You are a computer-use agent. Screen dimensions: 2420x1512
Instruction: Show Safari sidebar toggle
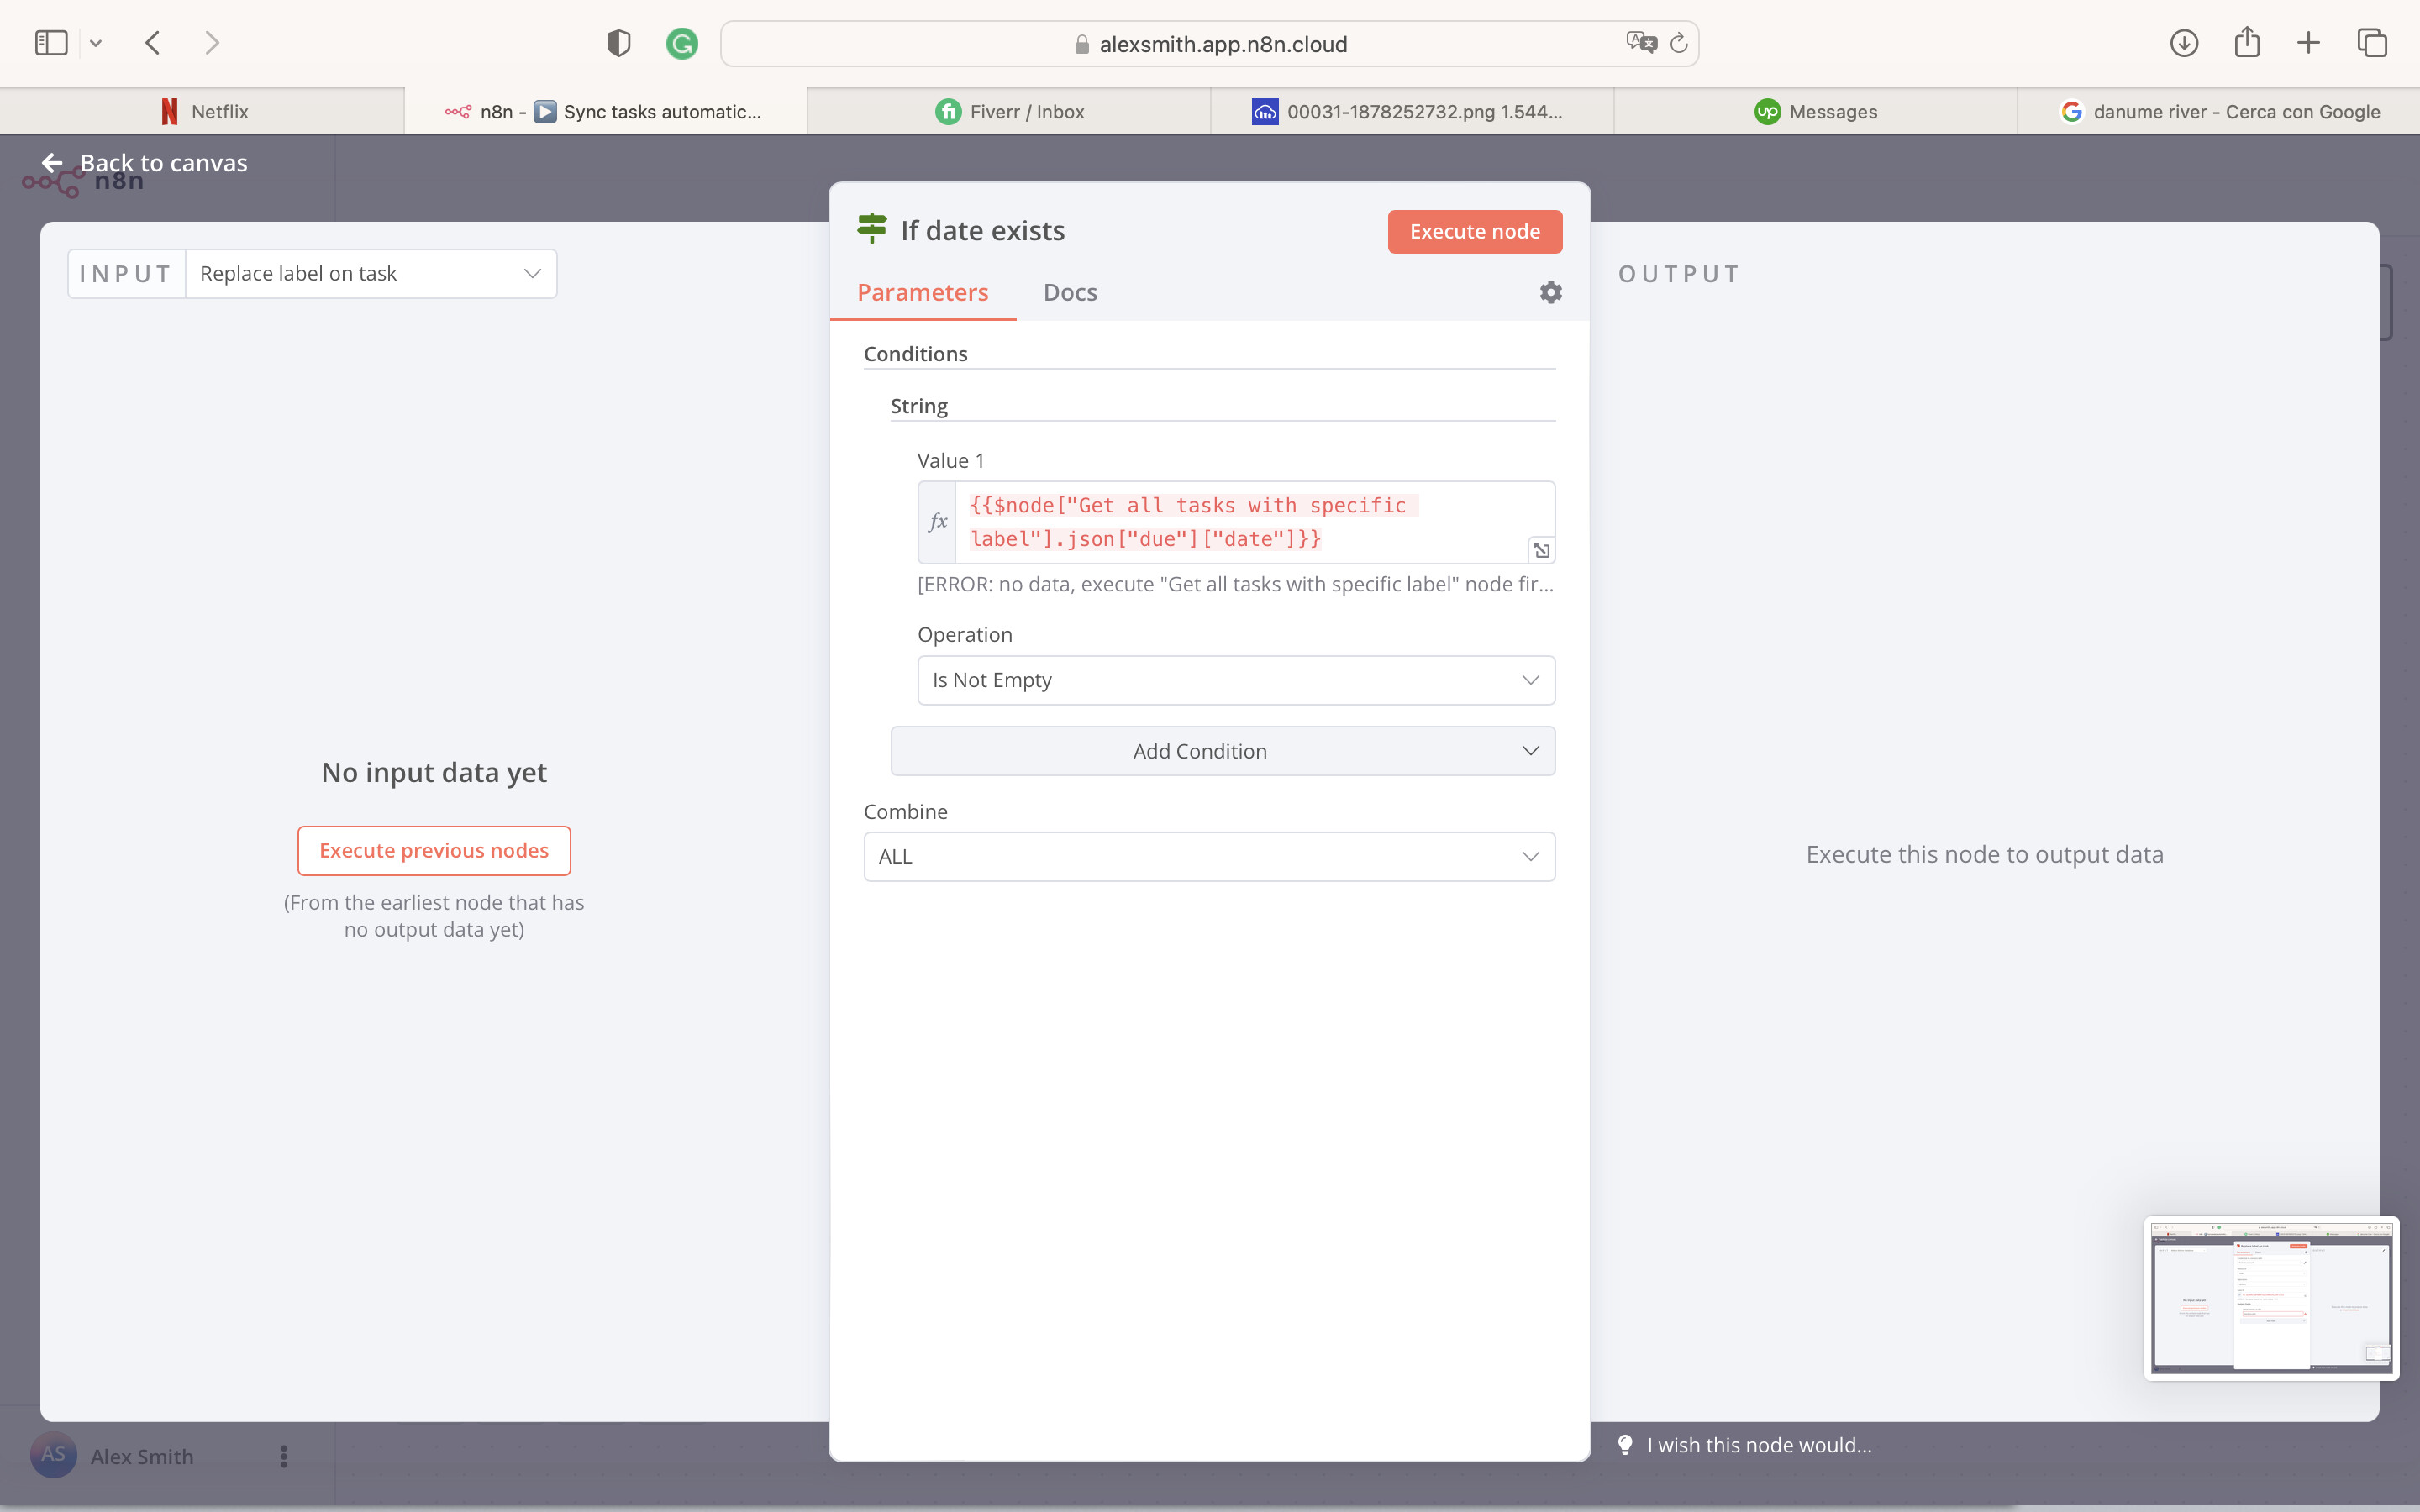click(x=51, y=43)
